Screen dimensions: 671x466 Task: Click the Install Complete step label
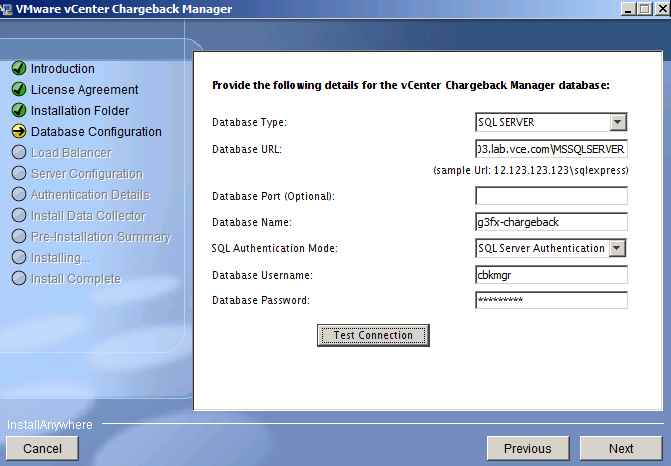click(75, 279)
